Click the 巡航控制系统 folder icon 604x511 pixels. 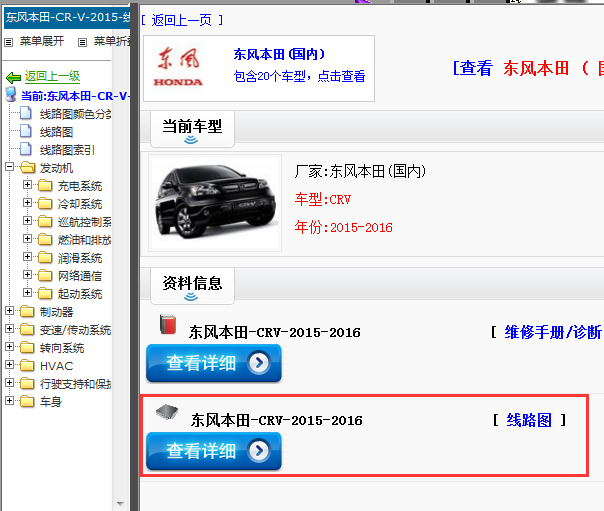[45, 221]
